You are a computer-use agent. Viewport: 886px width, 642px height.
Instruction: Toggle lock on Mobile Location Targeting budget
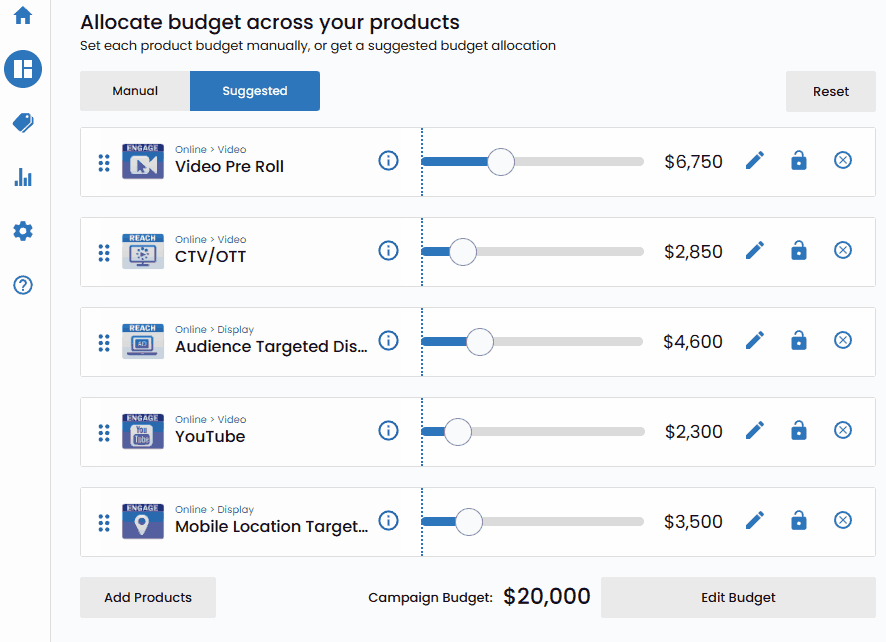tap(799, 521)
